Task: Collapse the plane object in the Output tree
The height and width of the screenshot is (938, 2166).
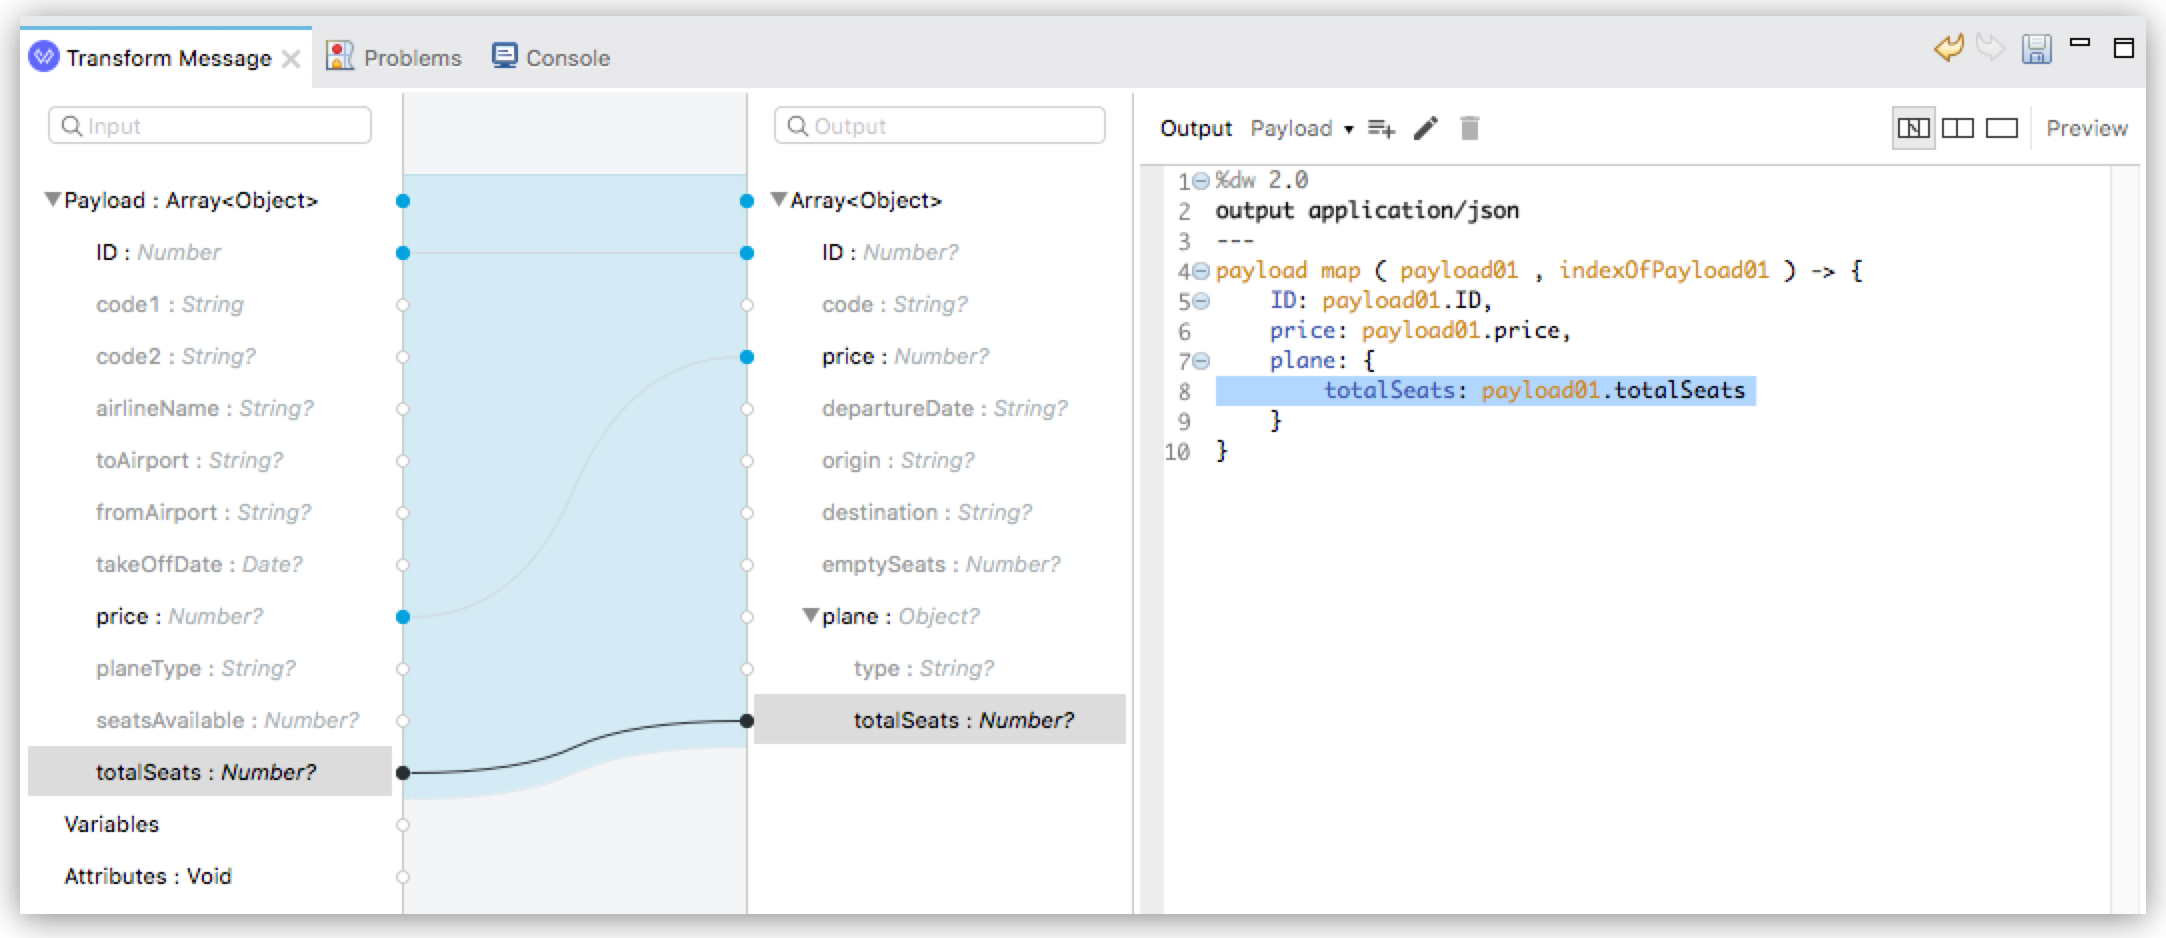Action: click(x=812, y=616)
